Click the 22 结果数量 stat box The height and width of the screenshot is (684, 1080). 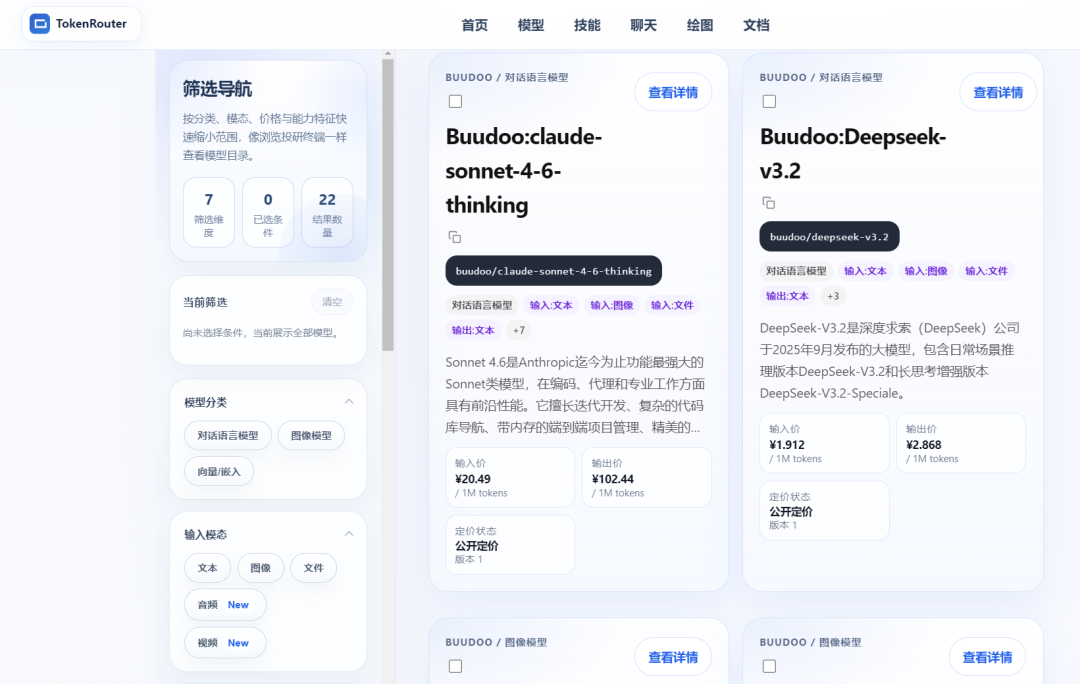(x=327, y=212)
